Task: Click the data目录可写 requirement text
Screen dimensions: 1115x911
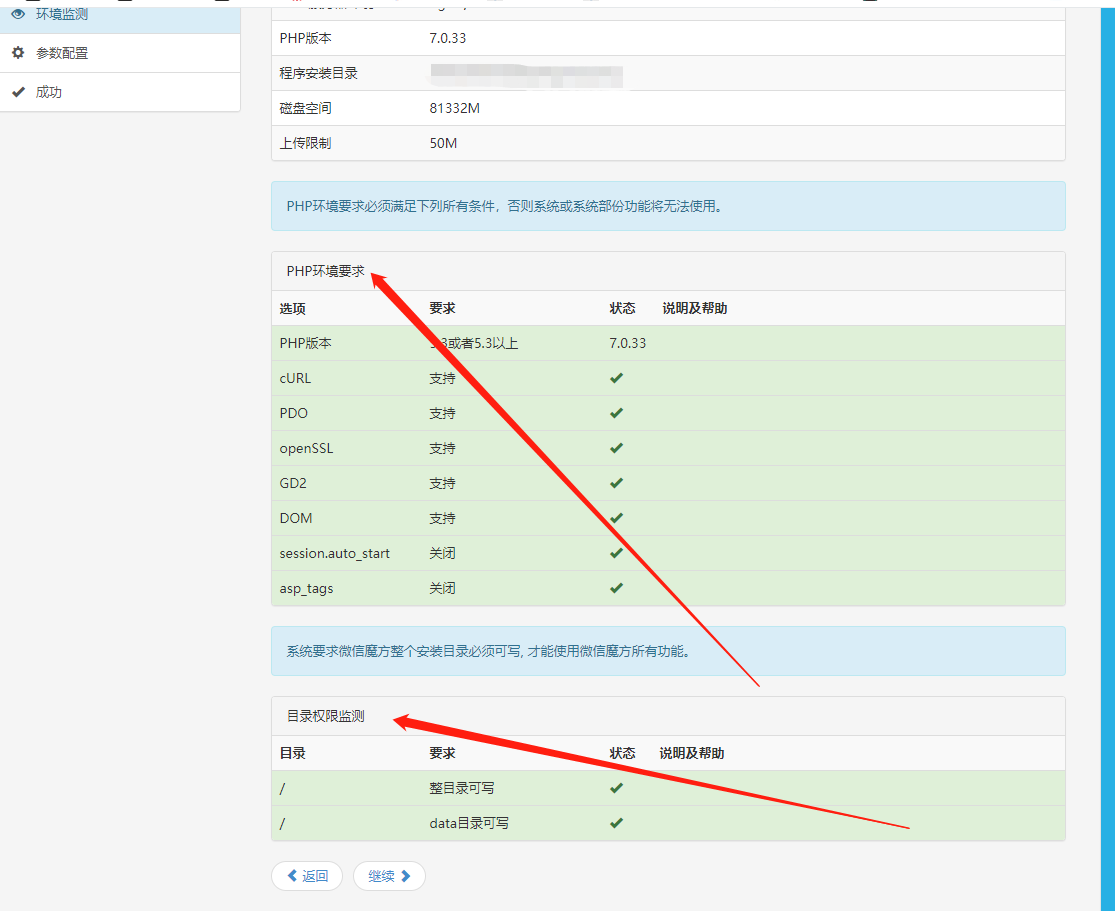Action: [469, 823]
